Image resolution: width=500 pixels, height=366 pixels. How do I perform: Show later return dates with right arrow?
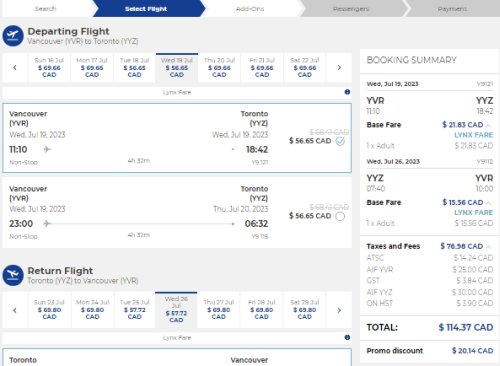click(x=339, y=310)
